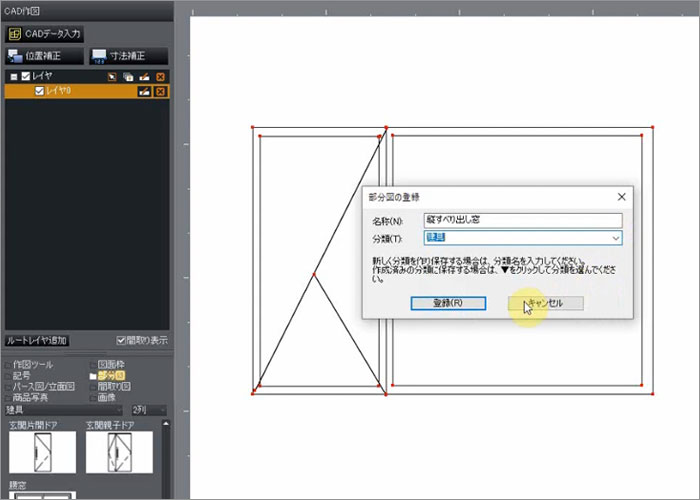Open the 位置補正 position correction tool

tap(44, 56)
